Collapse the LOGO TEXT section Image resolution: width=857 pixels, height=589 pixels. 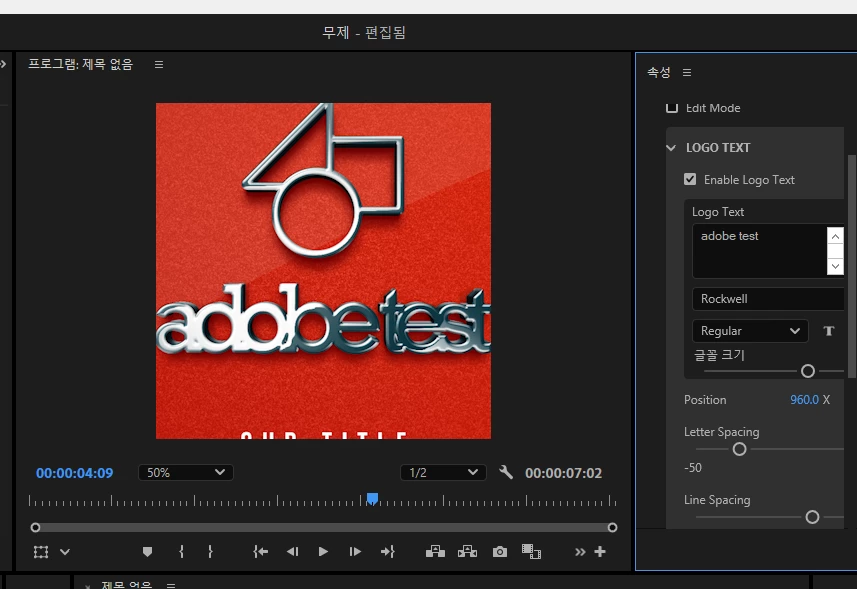pyautogui.click(x=671, y=148)
